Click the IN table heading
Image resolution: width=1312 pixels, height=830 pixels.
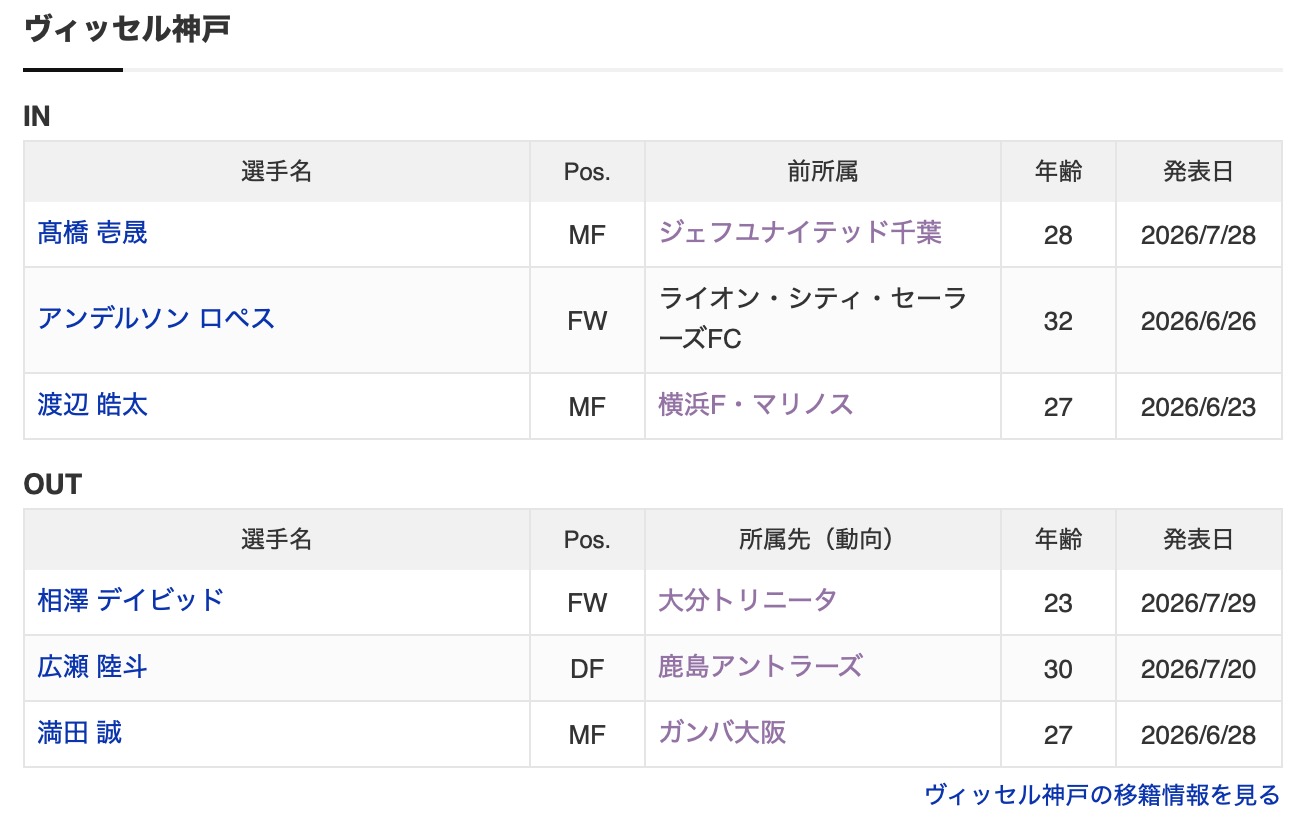[x=37, y=116]
